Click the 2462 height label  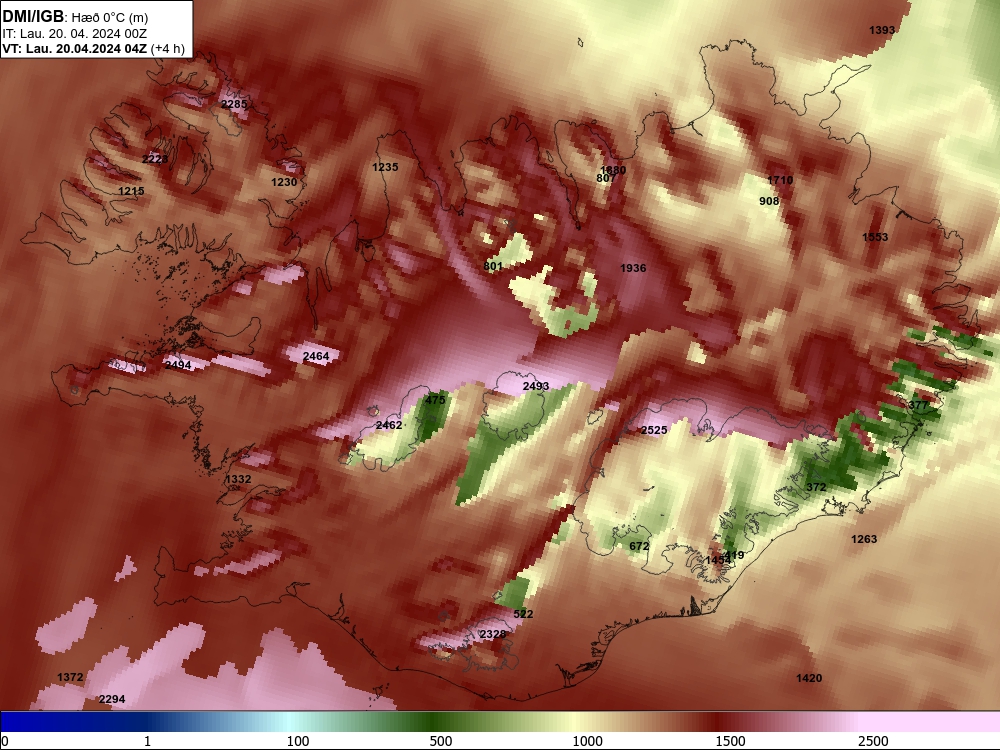[389, 425]
